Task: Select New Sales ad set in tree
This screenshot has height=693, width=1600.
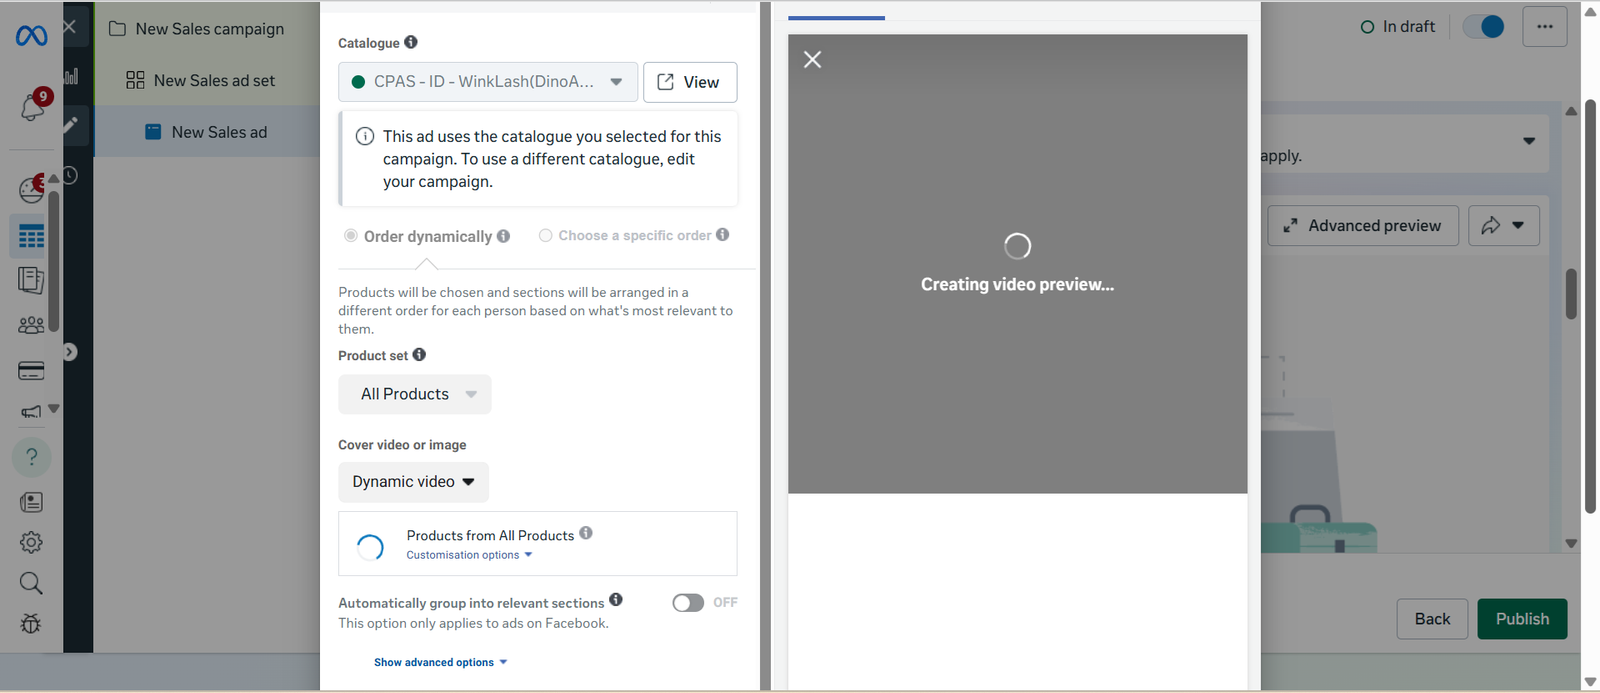Action: pos(214,81)
